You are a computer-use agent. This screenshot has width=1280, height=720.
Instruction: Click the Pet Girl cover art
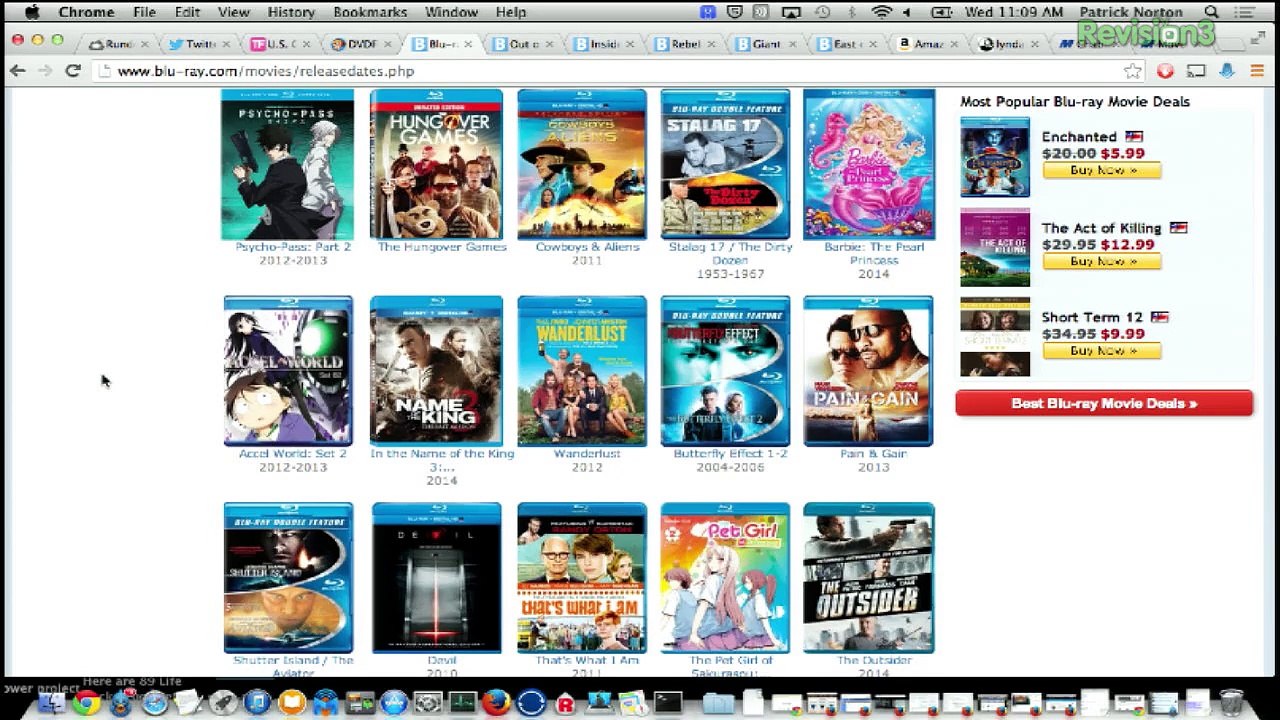coord(725,578)
